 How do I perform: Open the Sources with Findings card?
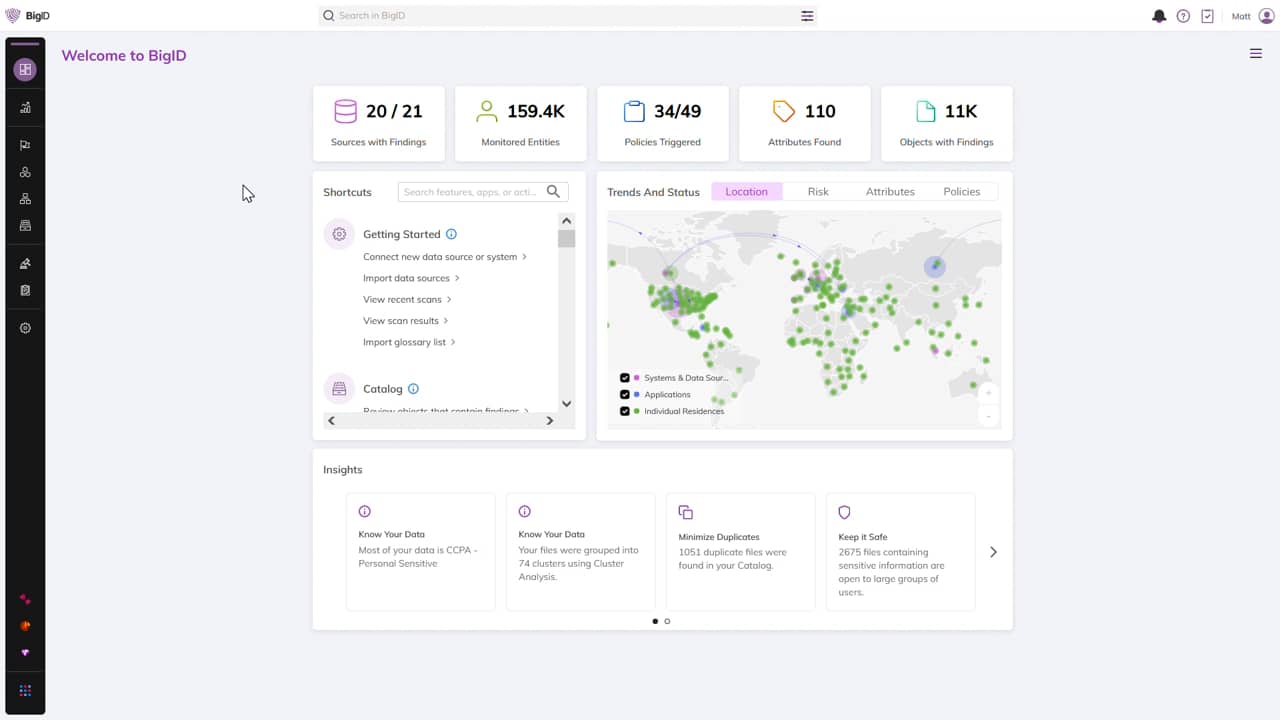[x=379, y=123]
